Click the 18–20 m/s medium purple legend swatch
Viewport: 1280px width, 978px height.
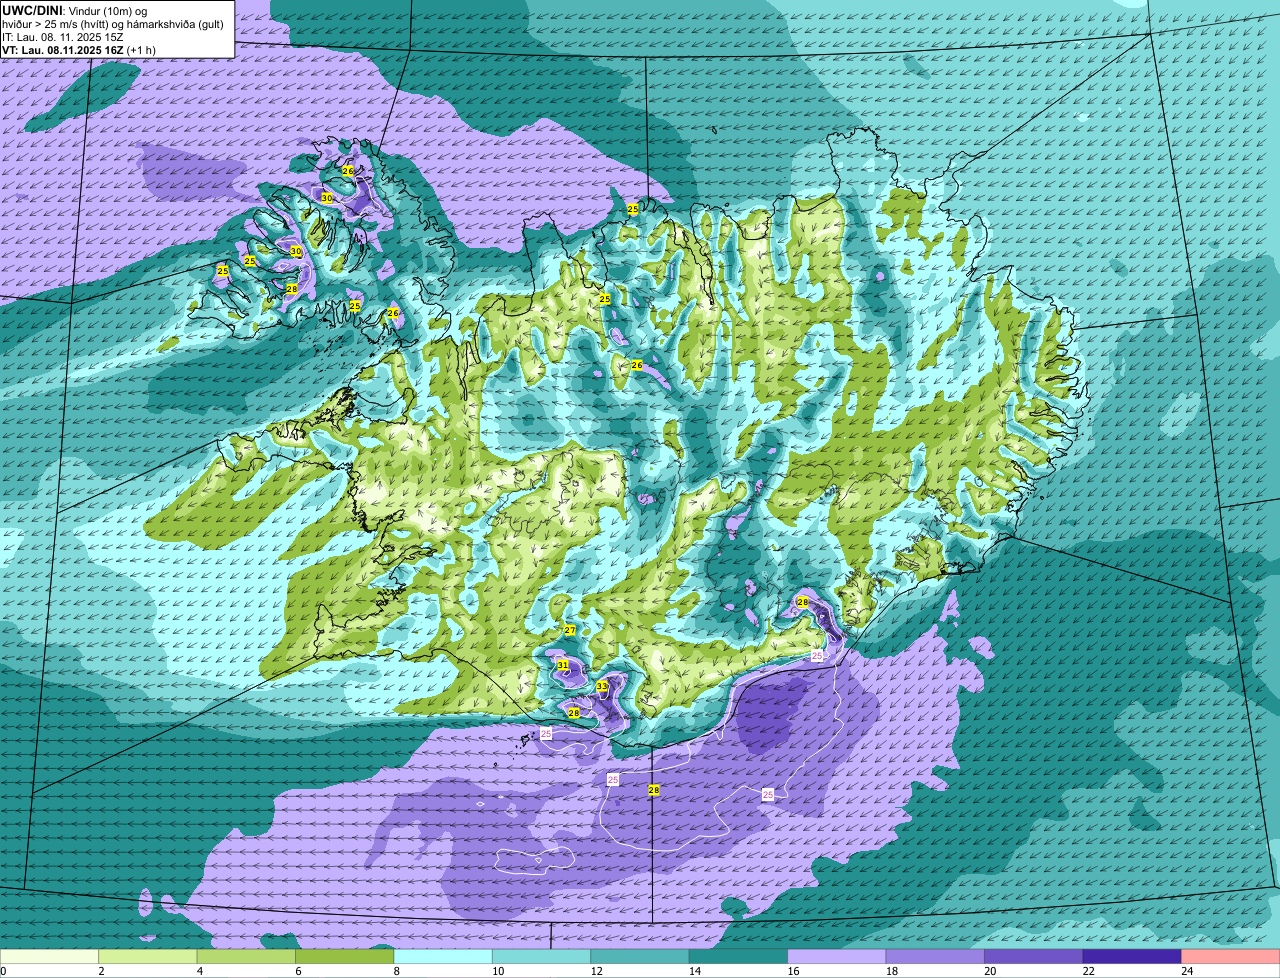coord(936,956)
